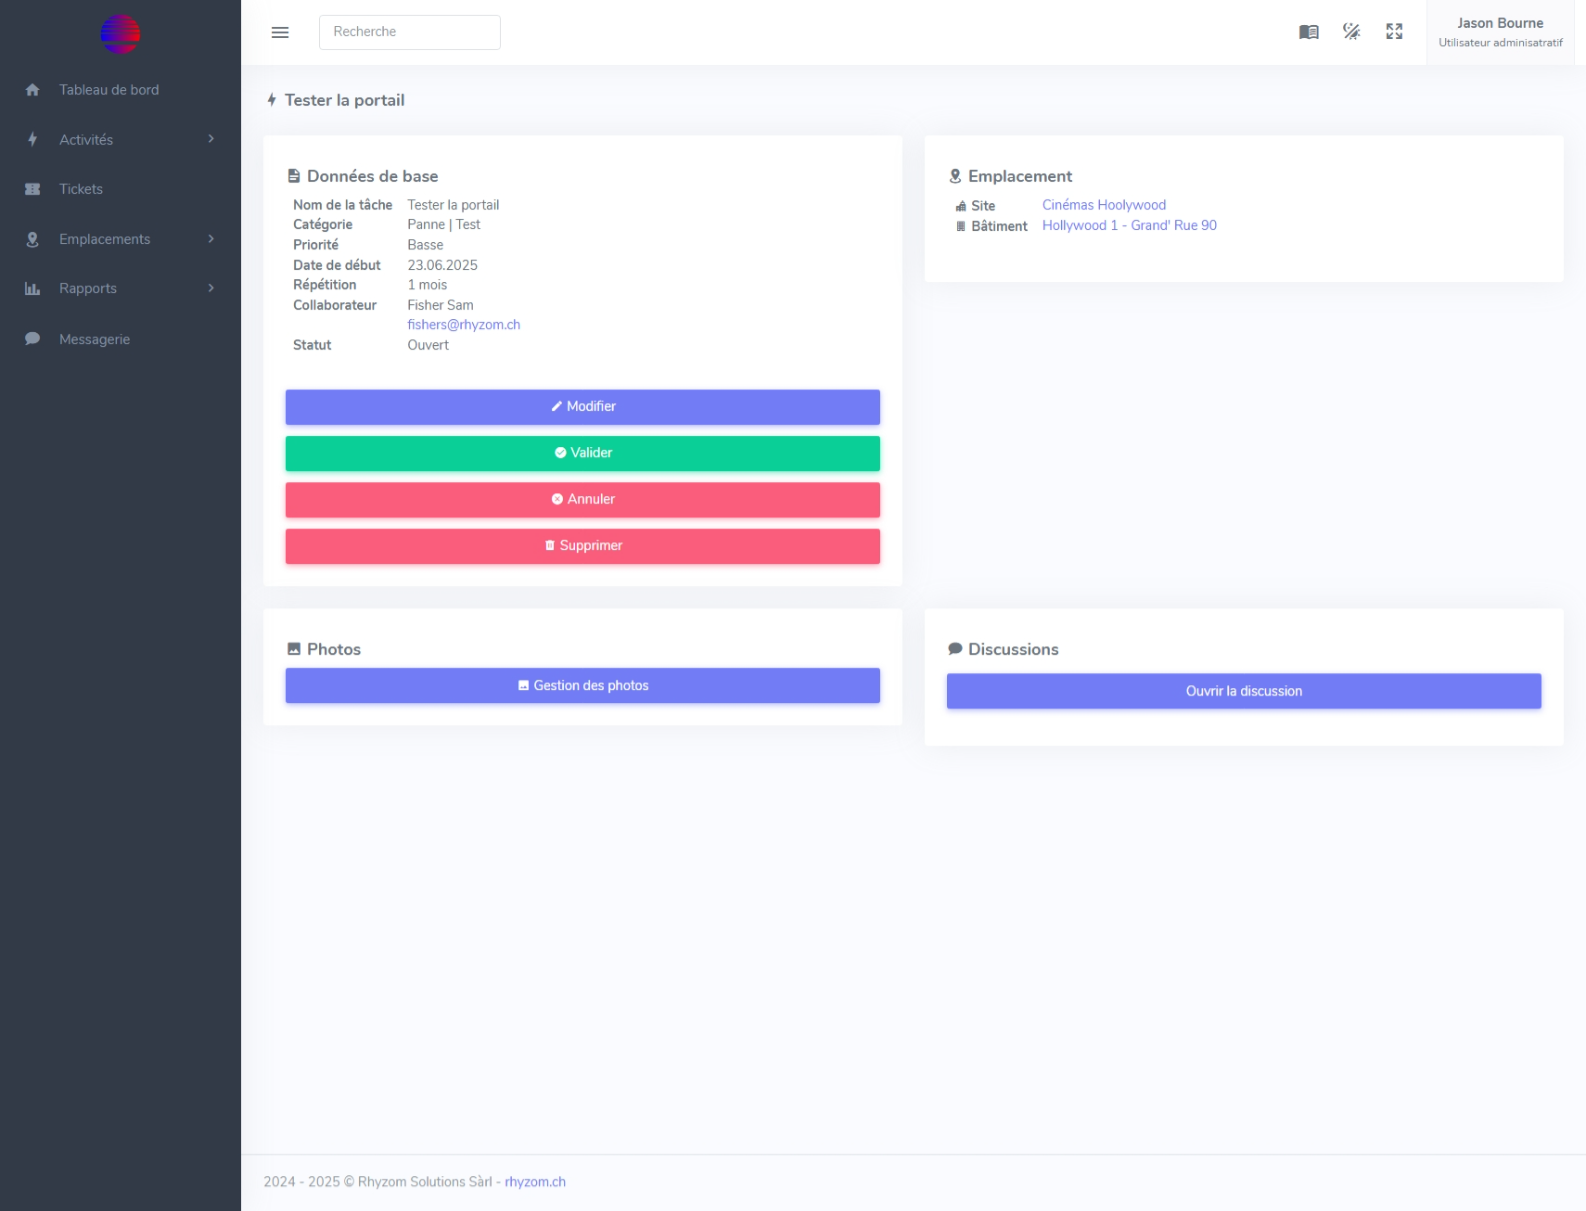Click the app logo in sidebar
Image resolution: width=1586 pixels, height=1211 pixels.
pos(120,34)
